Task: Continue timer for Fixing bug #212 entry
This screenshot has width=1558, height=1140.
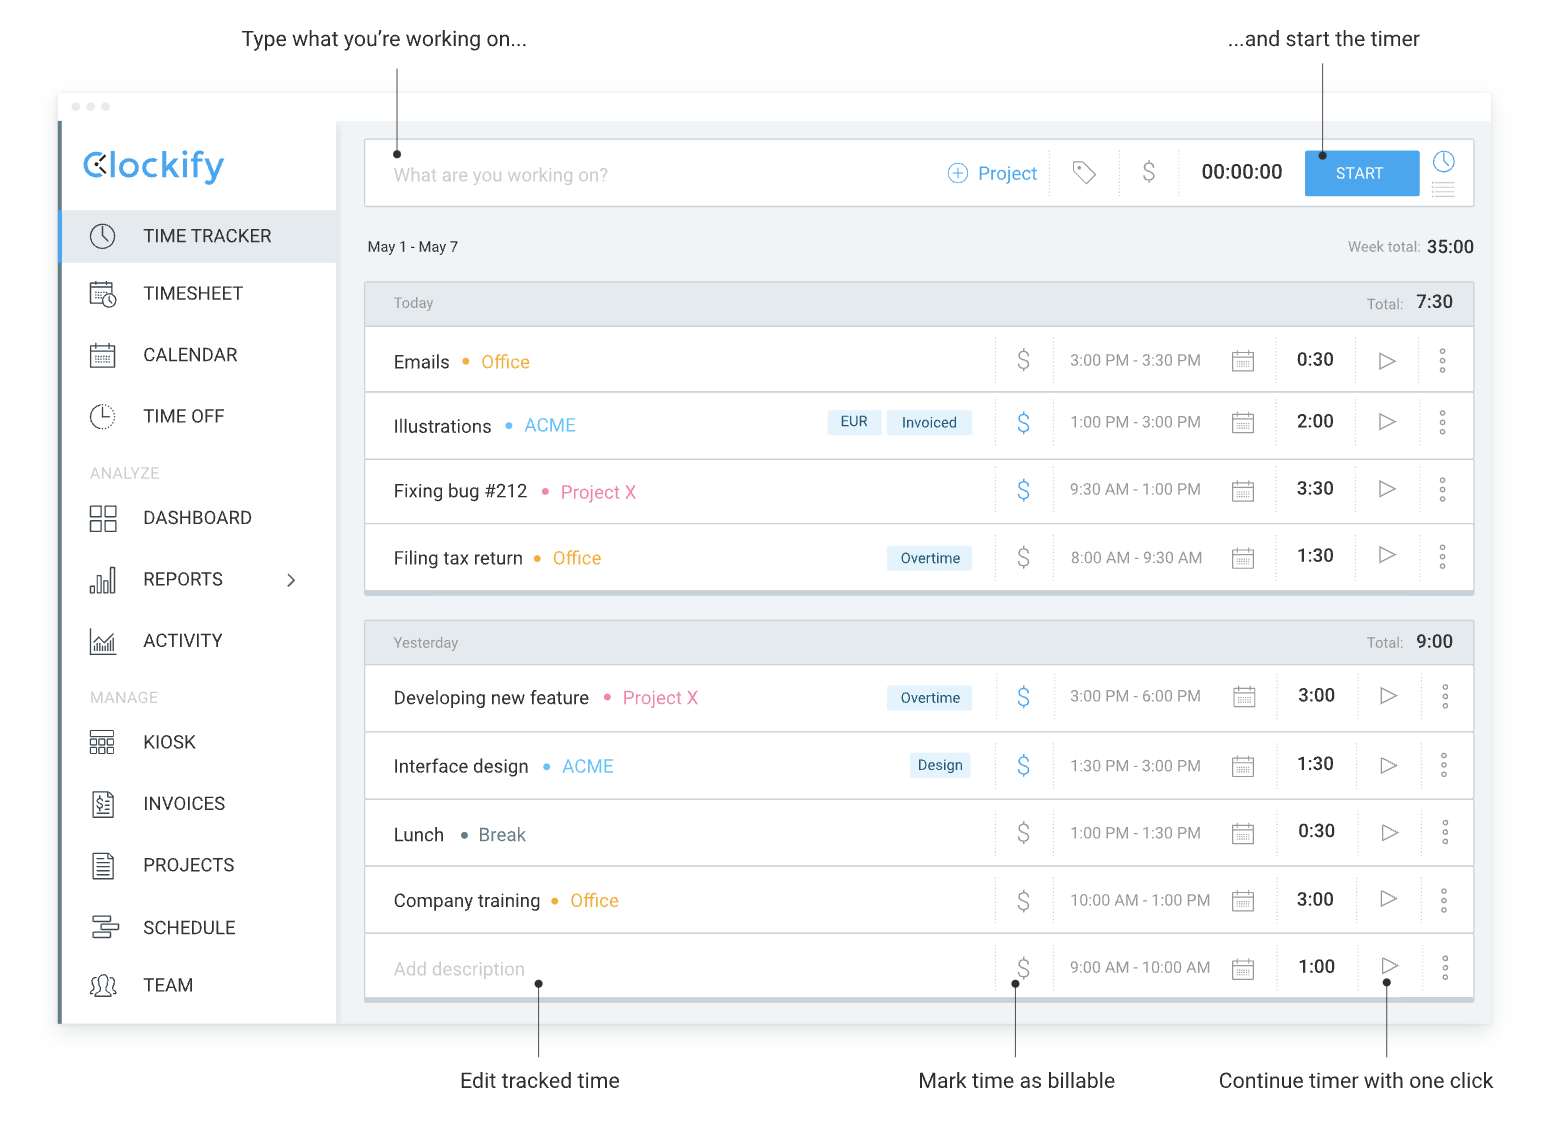Action: pyautogui.click(x=1387, y=489)
